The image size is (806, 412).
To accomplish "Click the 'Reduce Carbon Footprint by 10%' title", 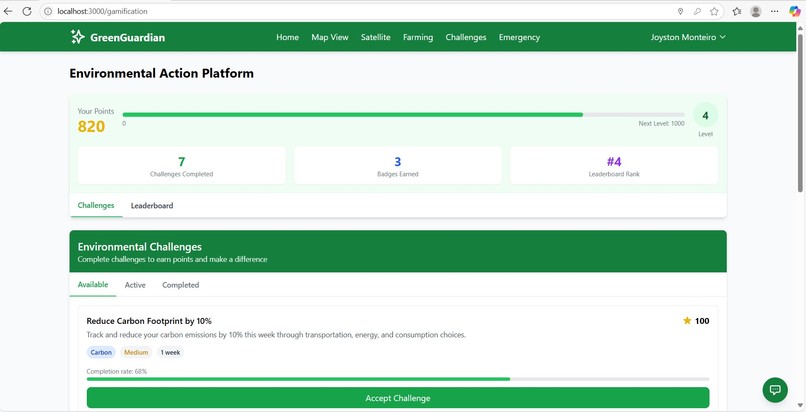I will click(x=149, y=321).
